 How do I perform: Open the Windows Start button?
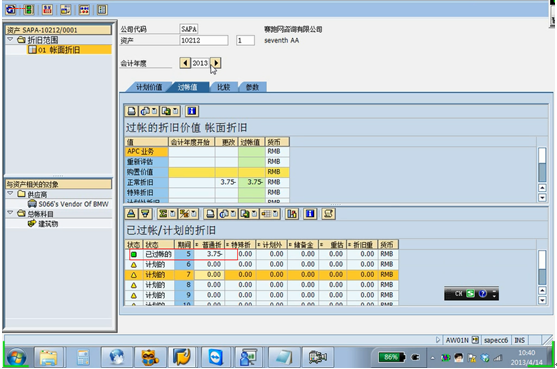pyautogui.click(x=16, y=357)
